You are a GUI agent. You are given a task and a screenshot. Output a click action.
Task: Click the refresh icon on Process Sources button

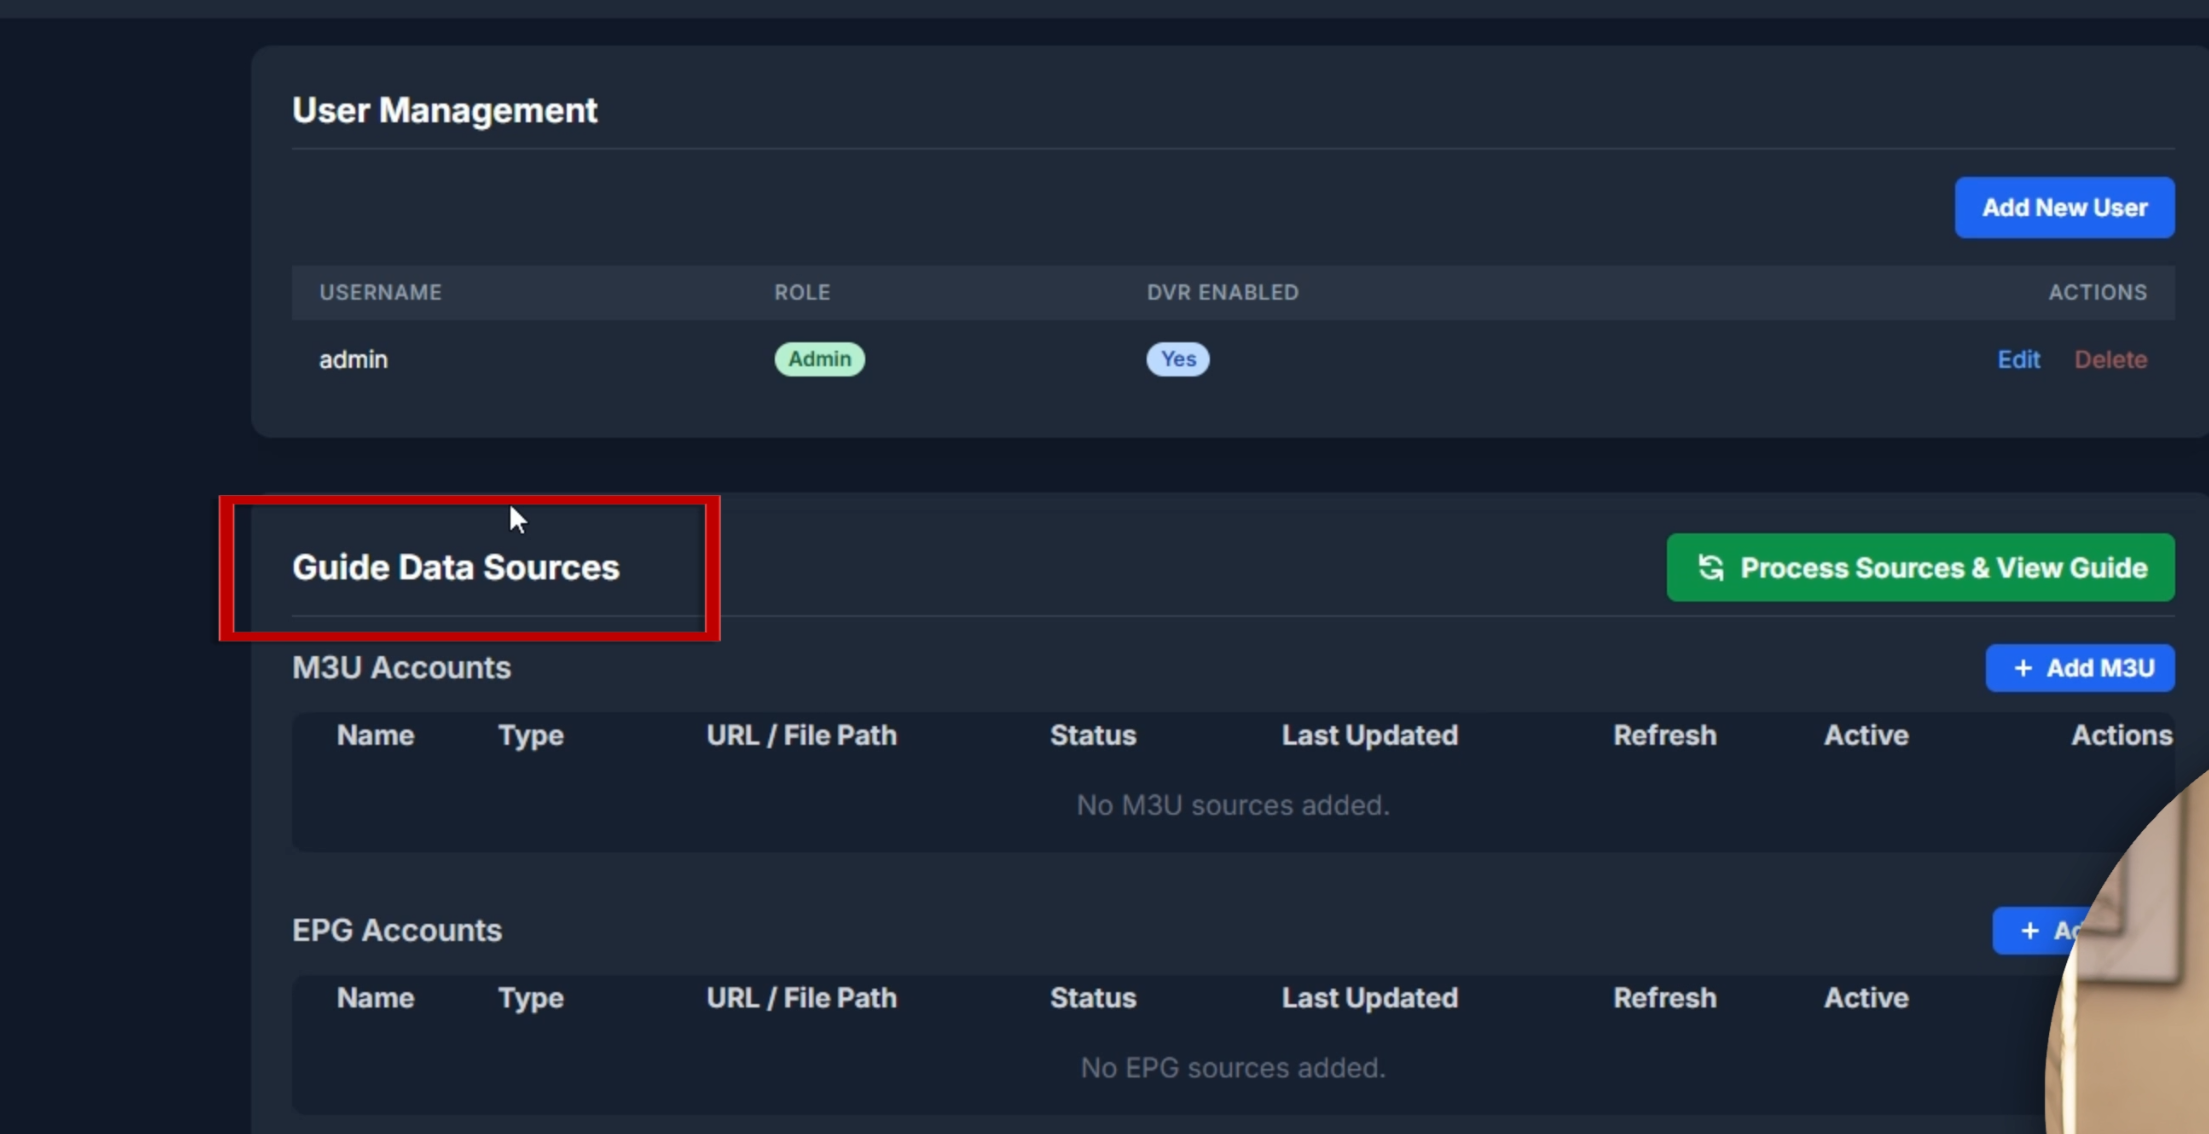[1710, 568]
